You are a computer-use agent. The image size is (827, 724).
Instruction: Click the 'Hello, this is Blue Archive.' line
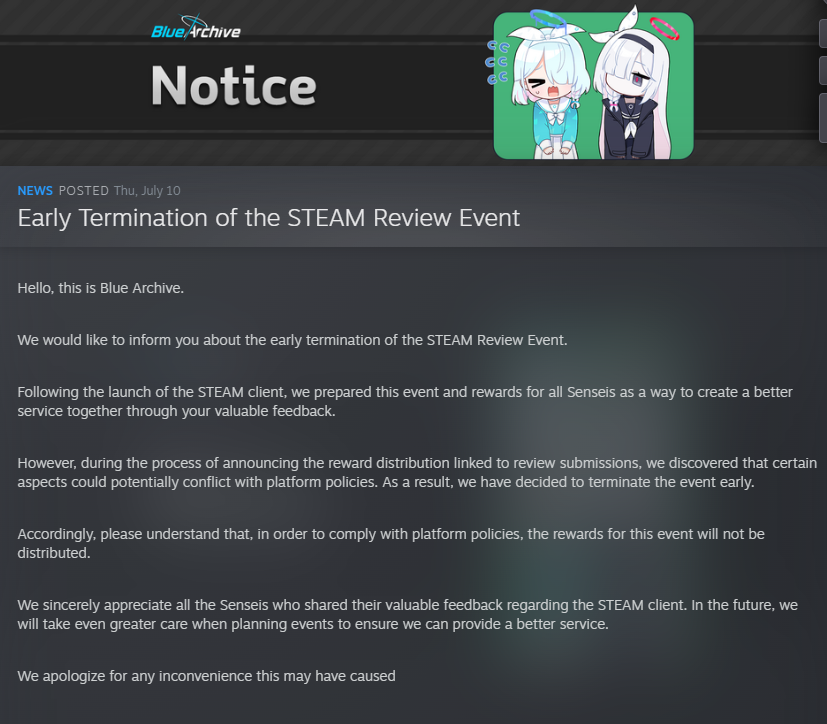(x=101, y=288)
